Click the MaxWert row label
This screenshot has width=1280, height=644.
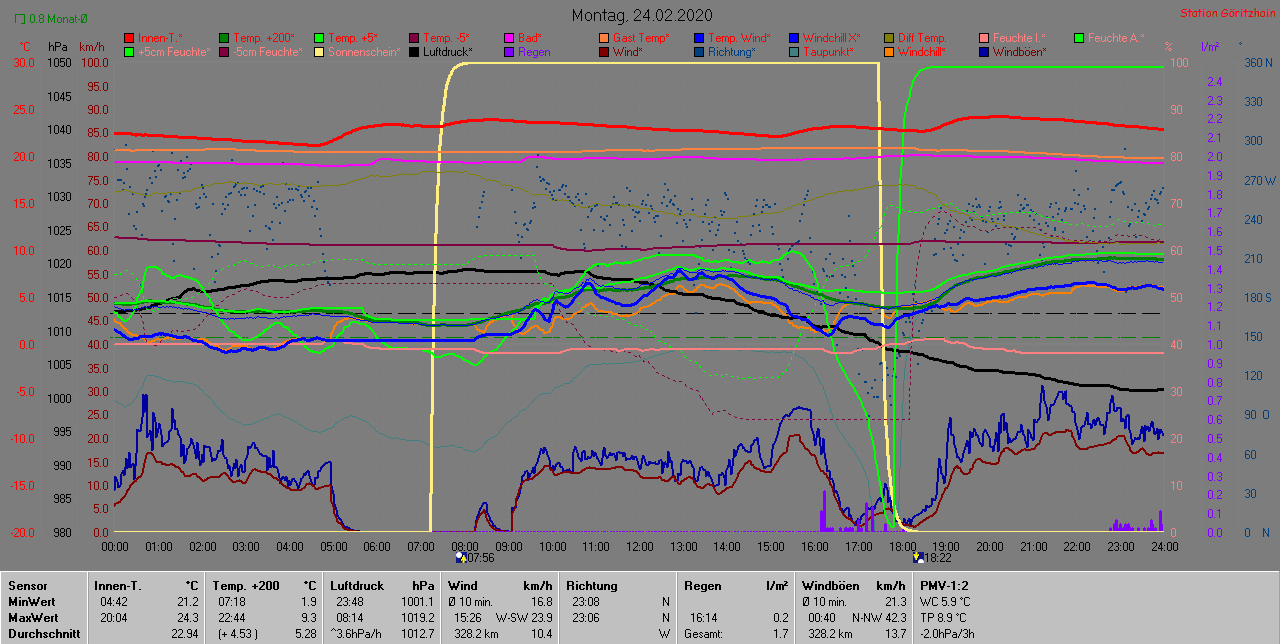[33, 618]
